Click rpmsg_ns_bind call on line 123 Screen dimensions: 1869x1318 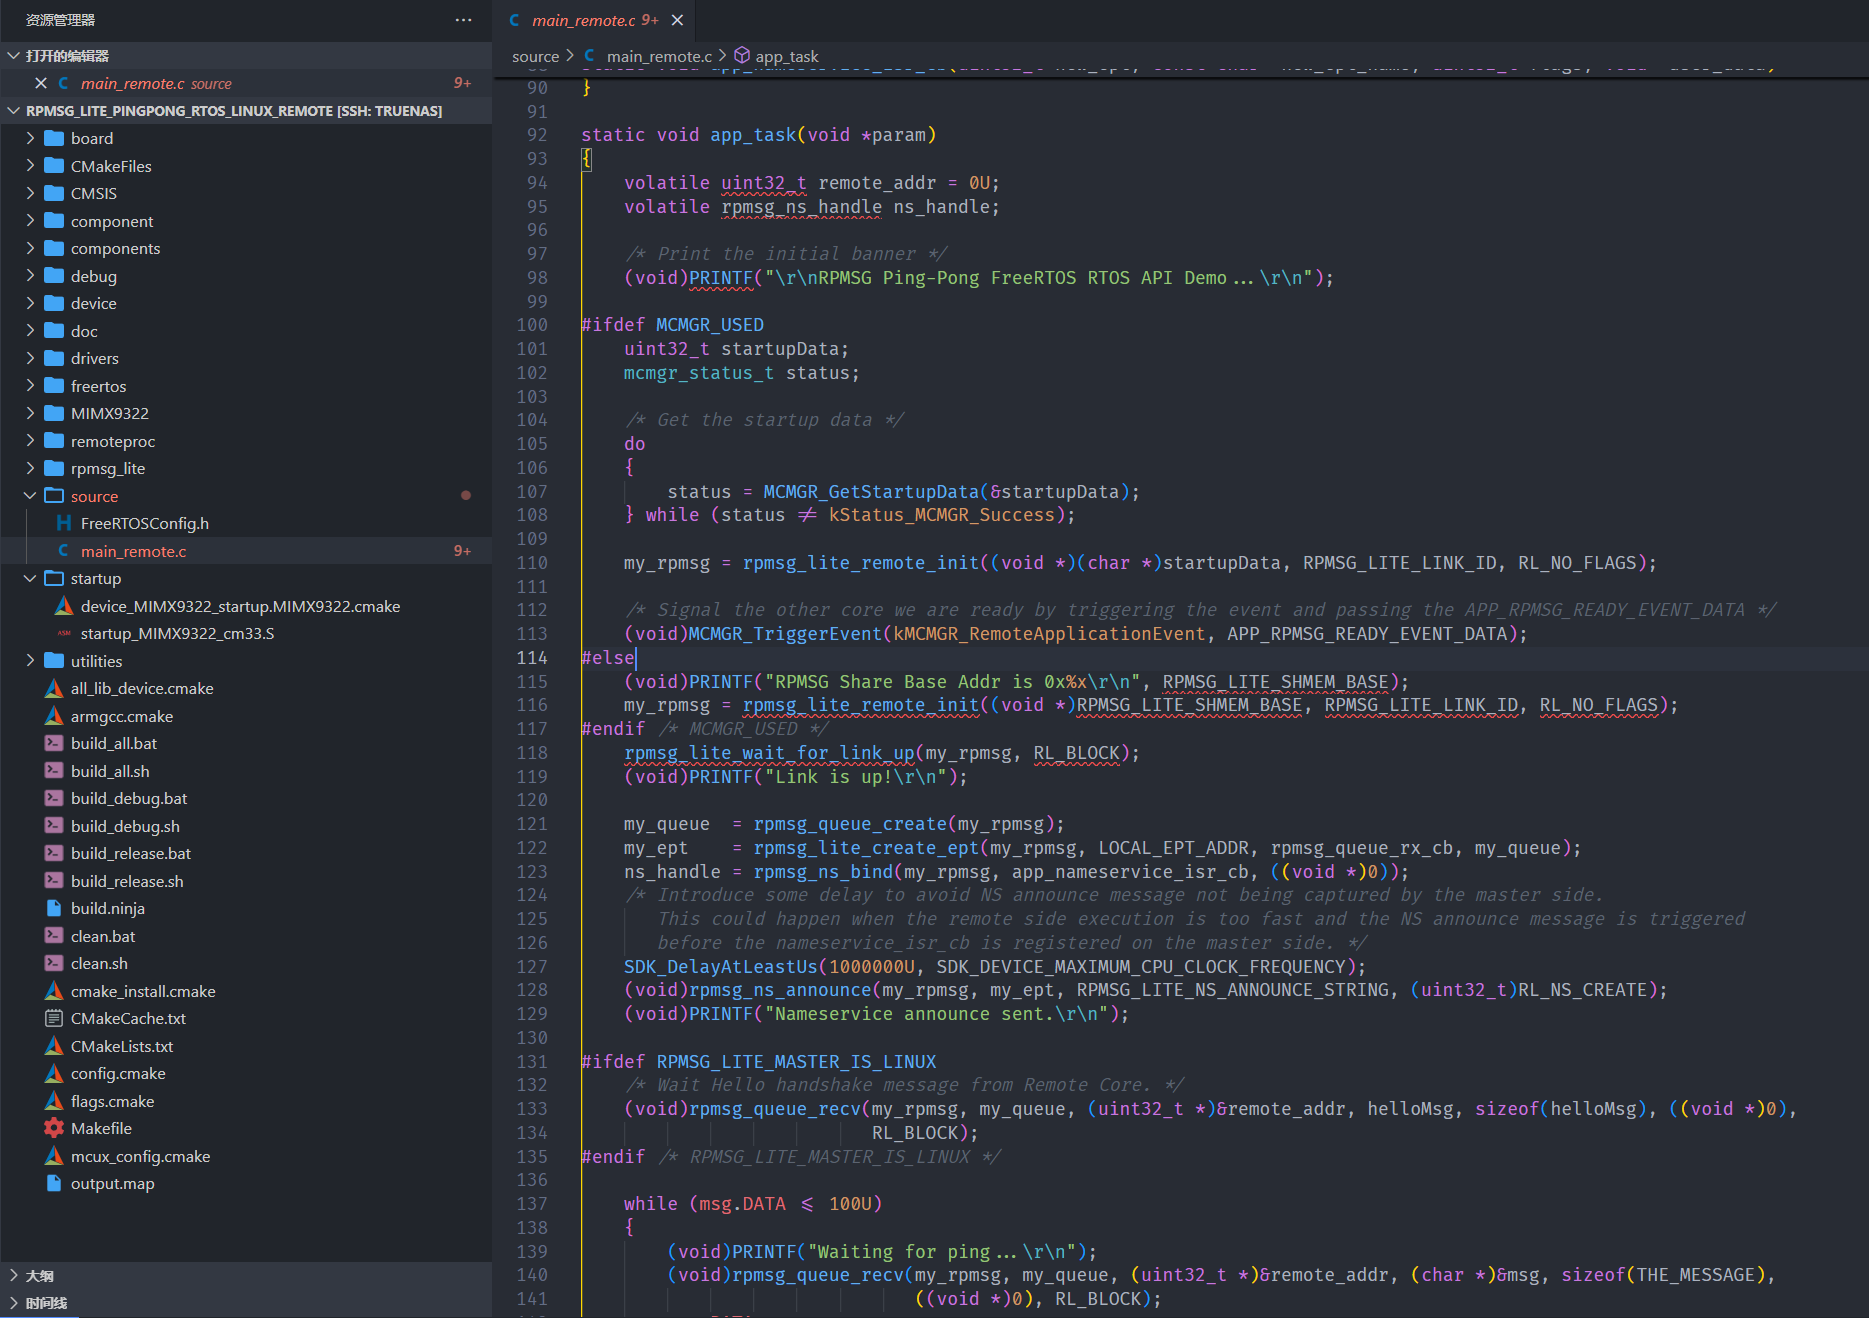coord(823,872)
